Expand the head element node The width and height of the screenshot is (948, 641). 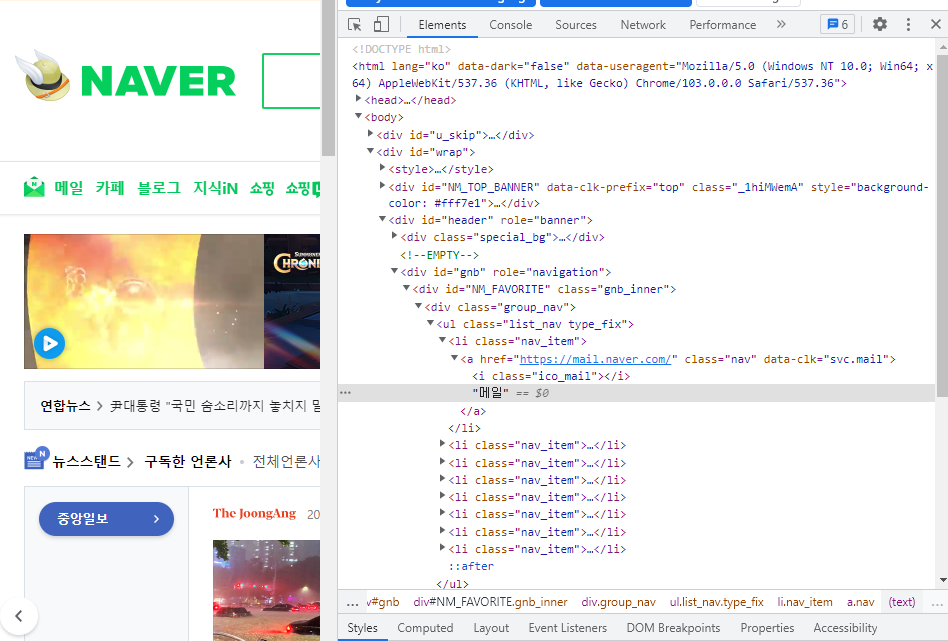pyautogui.click(x=358, y=99)
